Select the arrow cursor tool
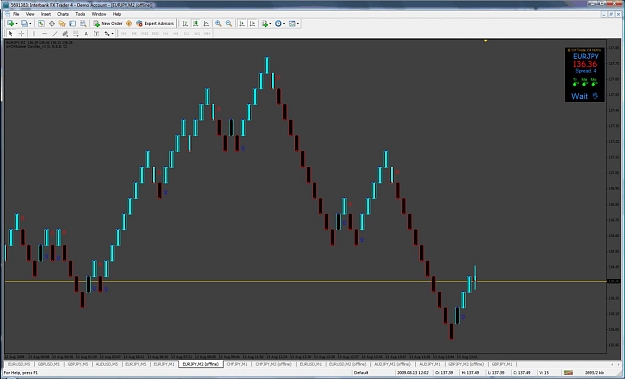 pos(11,33)
